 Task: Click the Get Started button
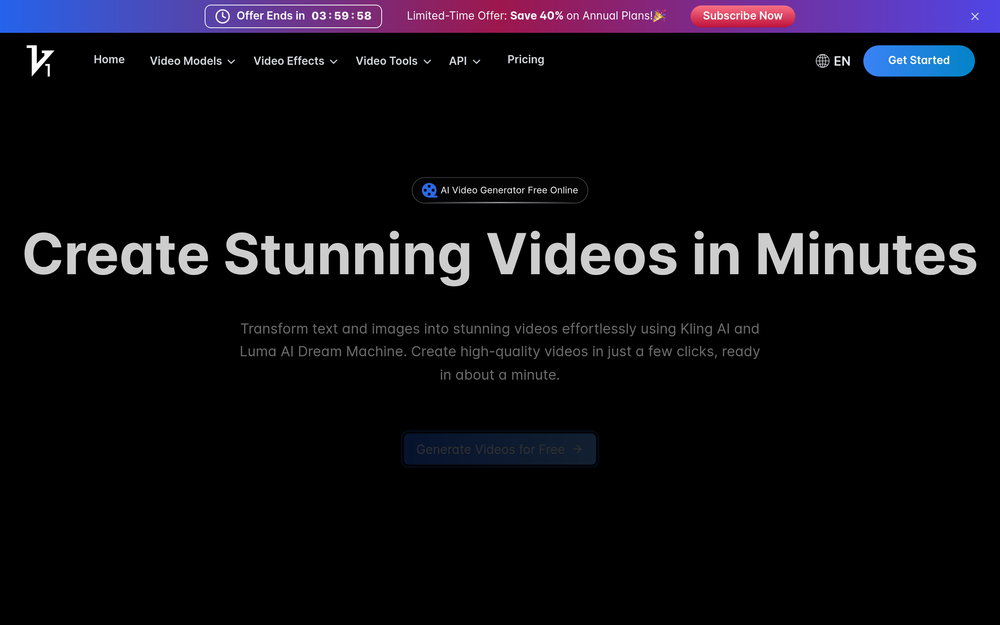918,61
